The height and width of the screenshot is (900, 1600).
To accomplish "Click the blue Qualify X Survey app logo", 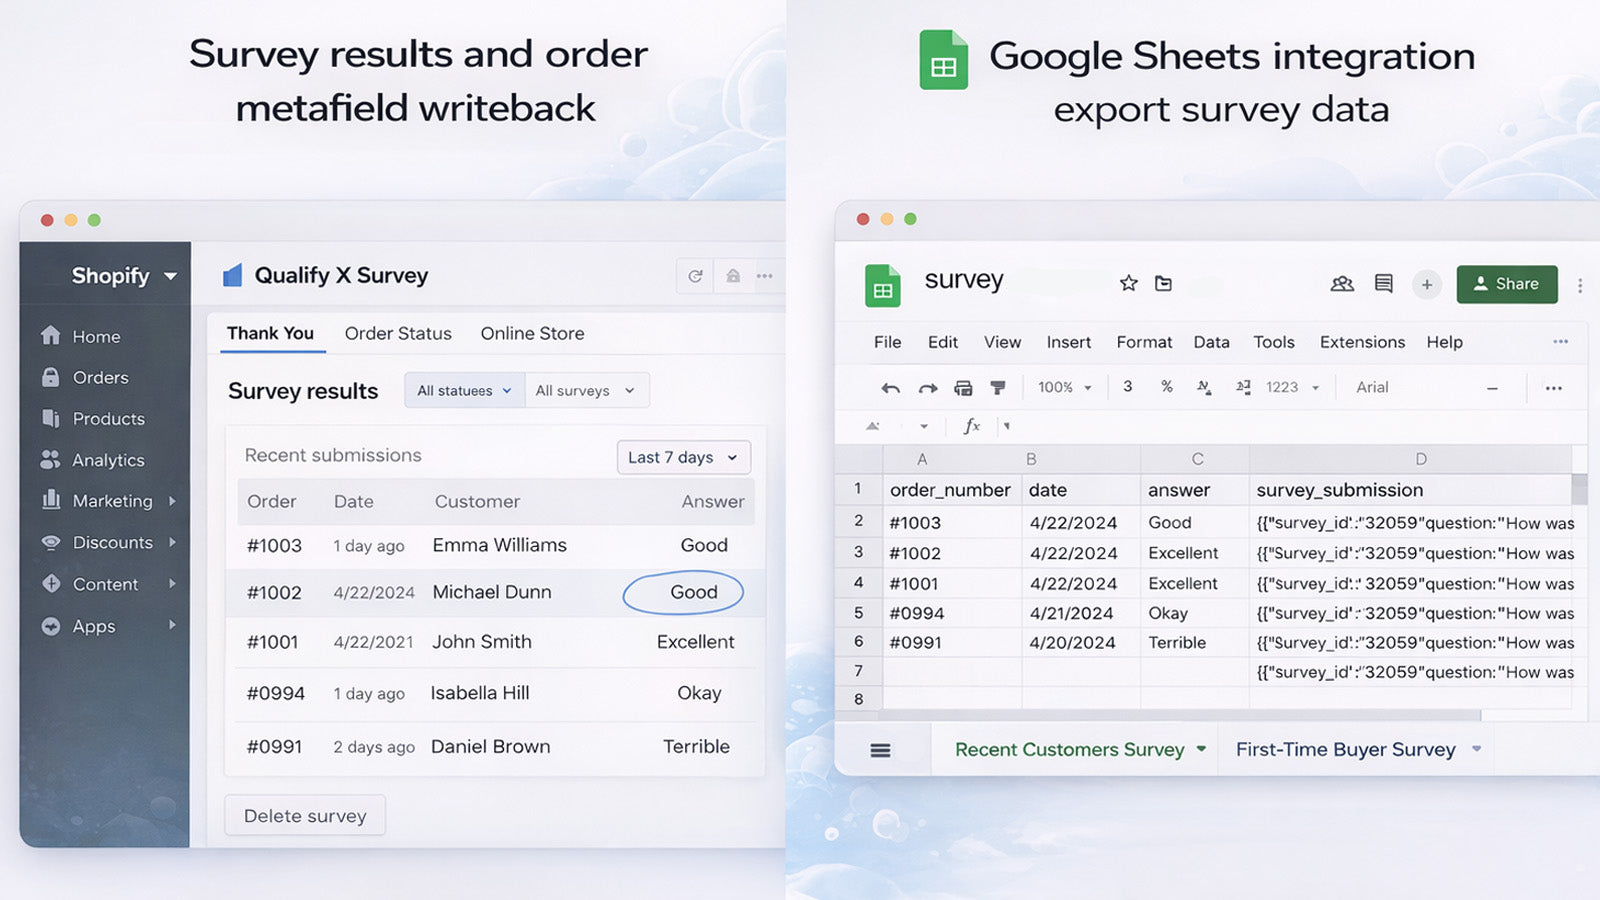I will pyautogui.click(x=232, y=275).
